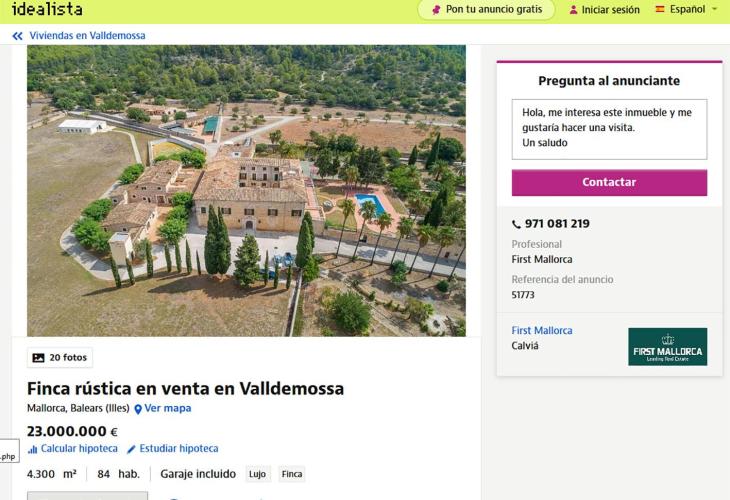Click the Contactar button
The image size is (730, 500).
609,182
